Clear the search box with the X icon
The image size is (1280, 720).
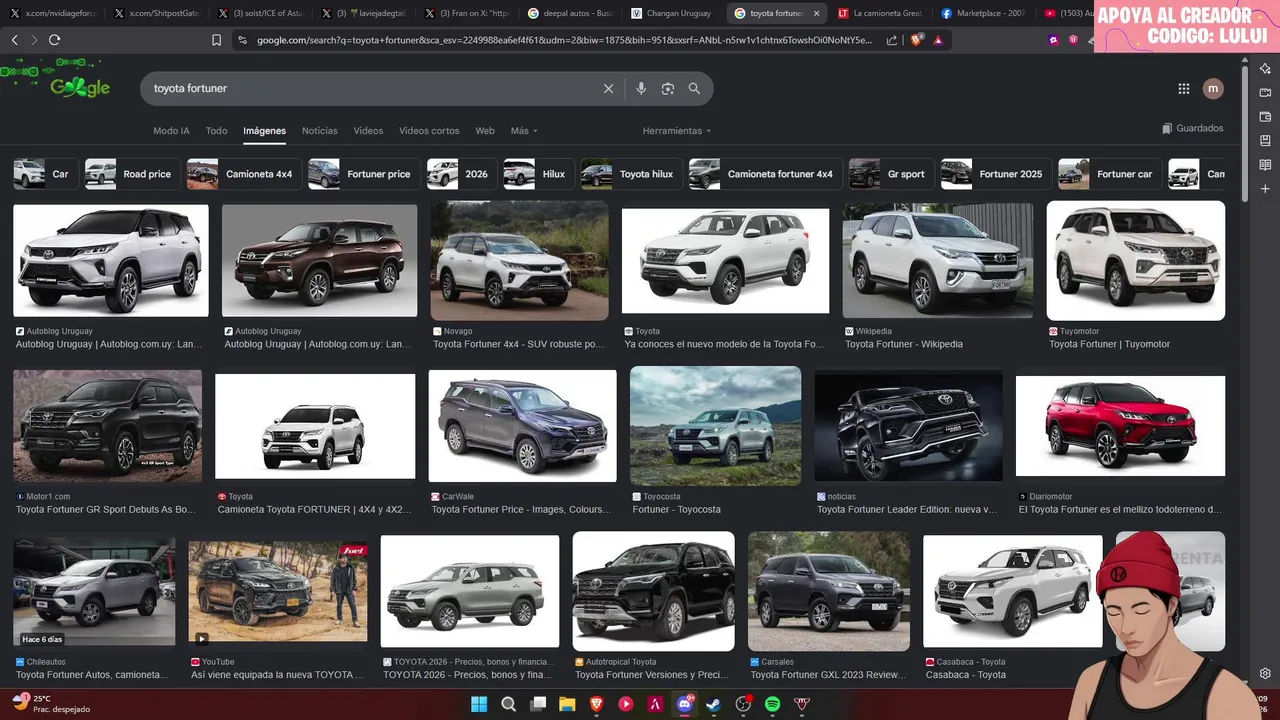(608, 89)
